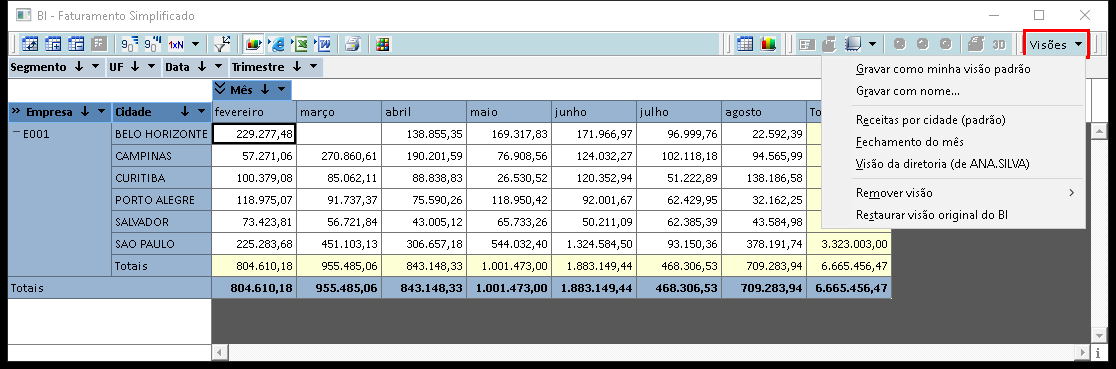Screen dimensions: 1116x369
Task: Select the PORTO ALEGRE row label
Action: click(x=162, y=199)
